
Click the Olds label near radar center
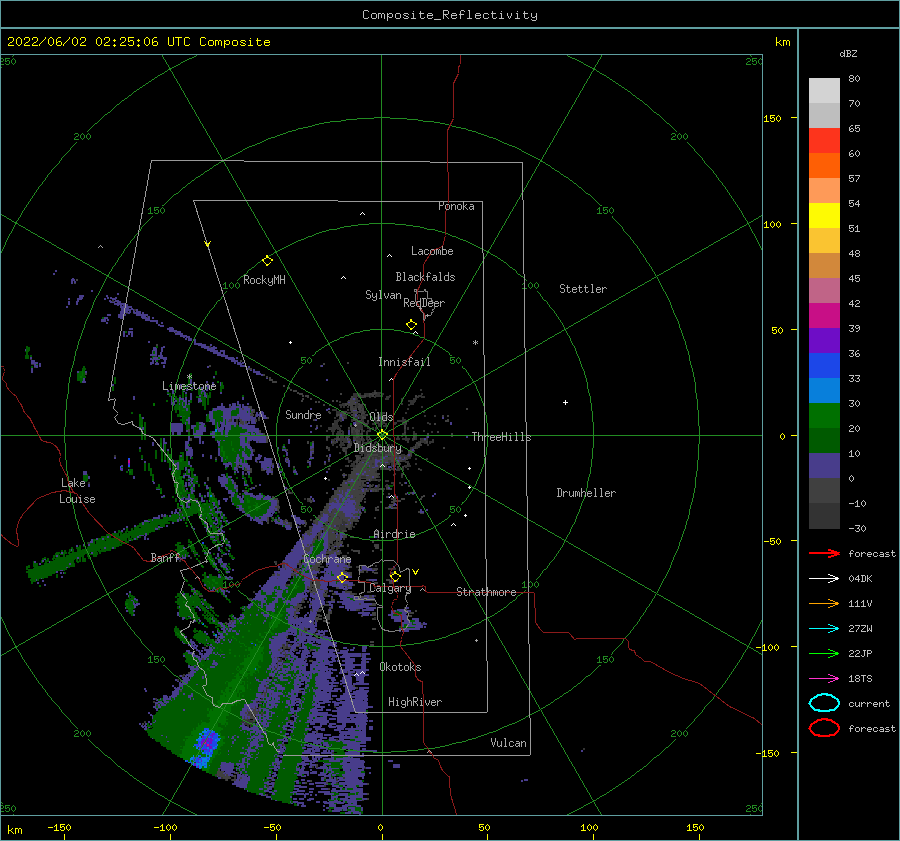381,417
